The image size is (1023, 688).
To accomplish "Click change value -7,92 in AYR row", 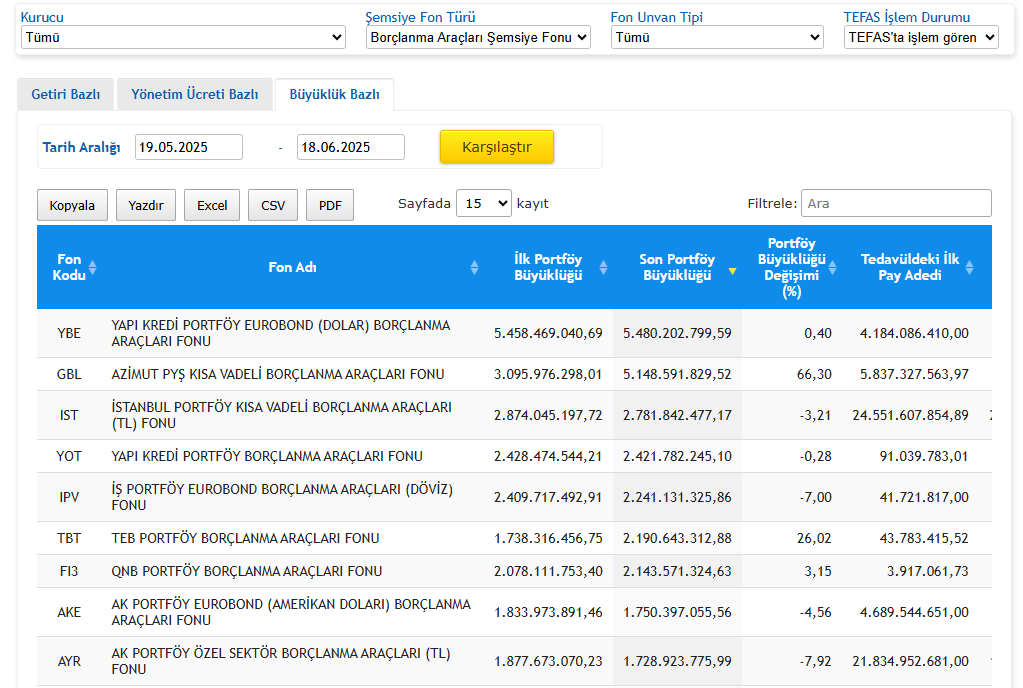I will pyautogui.click(x=816, y=661).
